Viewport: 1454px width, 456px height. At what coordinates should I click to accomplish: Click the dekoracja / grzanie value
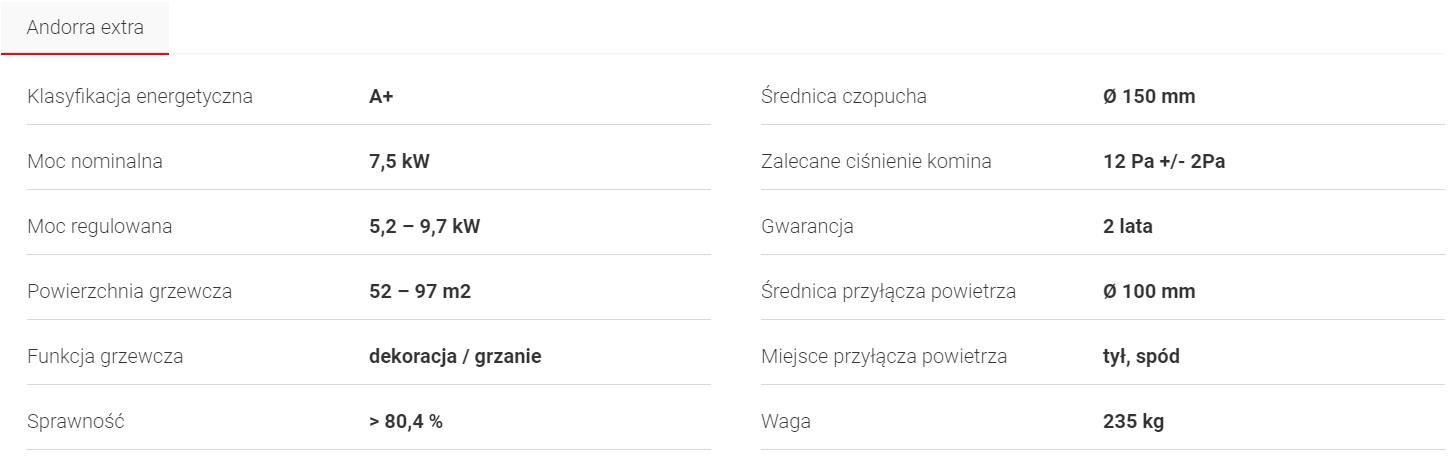[455, 356]
